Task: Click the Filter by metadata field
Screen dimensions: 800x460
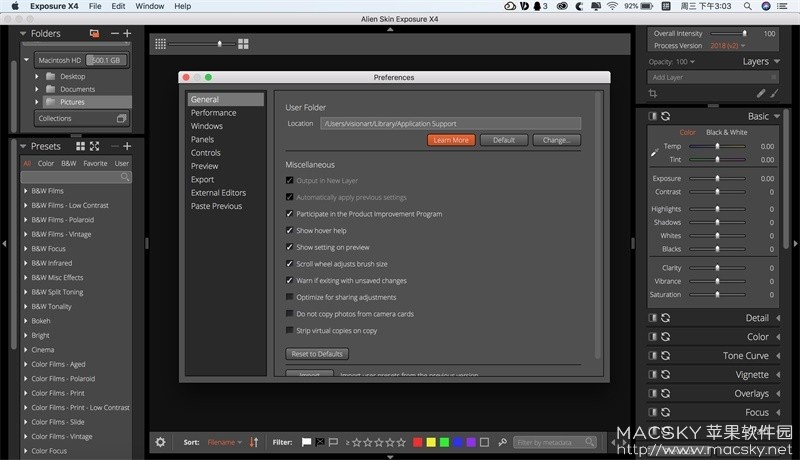Action: click(x=555, y=442)
